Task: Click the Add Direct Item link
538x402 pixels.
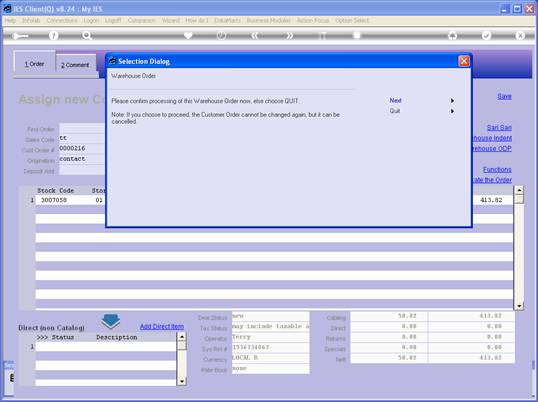Action: tap(162, 327)
